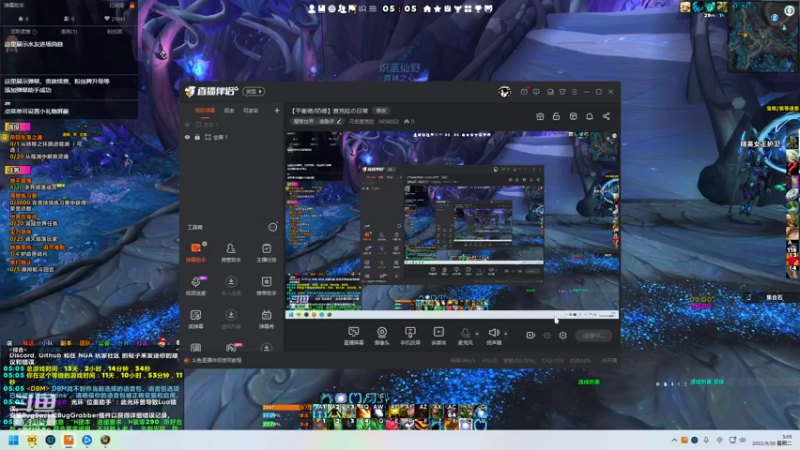The width and height of the screenshot is (800, 450).
Task: Edit the game category tag with pencil
Action: (317, 121)
